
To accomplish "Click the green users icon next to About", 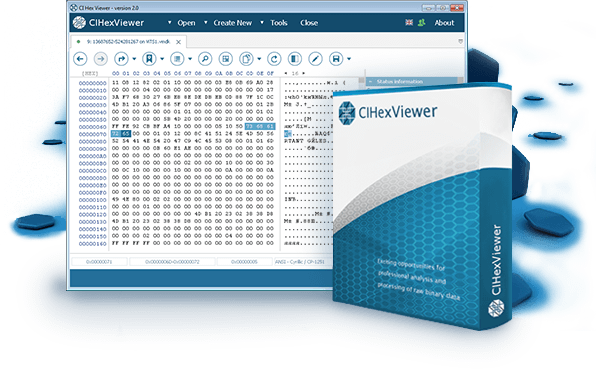I will [422, 22].
